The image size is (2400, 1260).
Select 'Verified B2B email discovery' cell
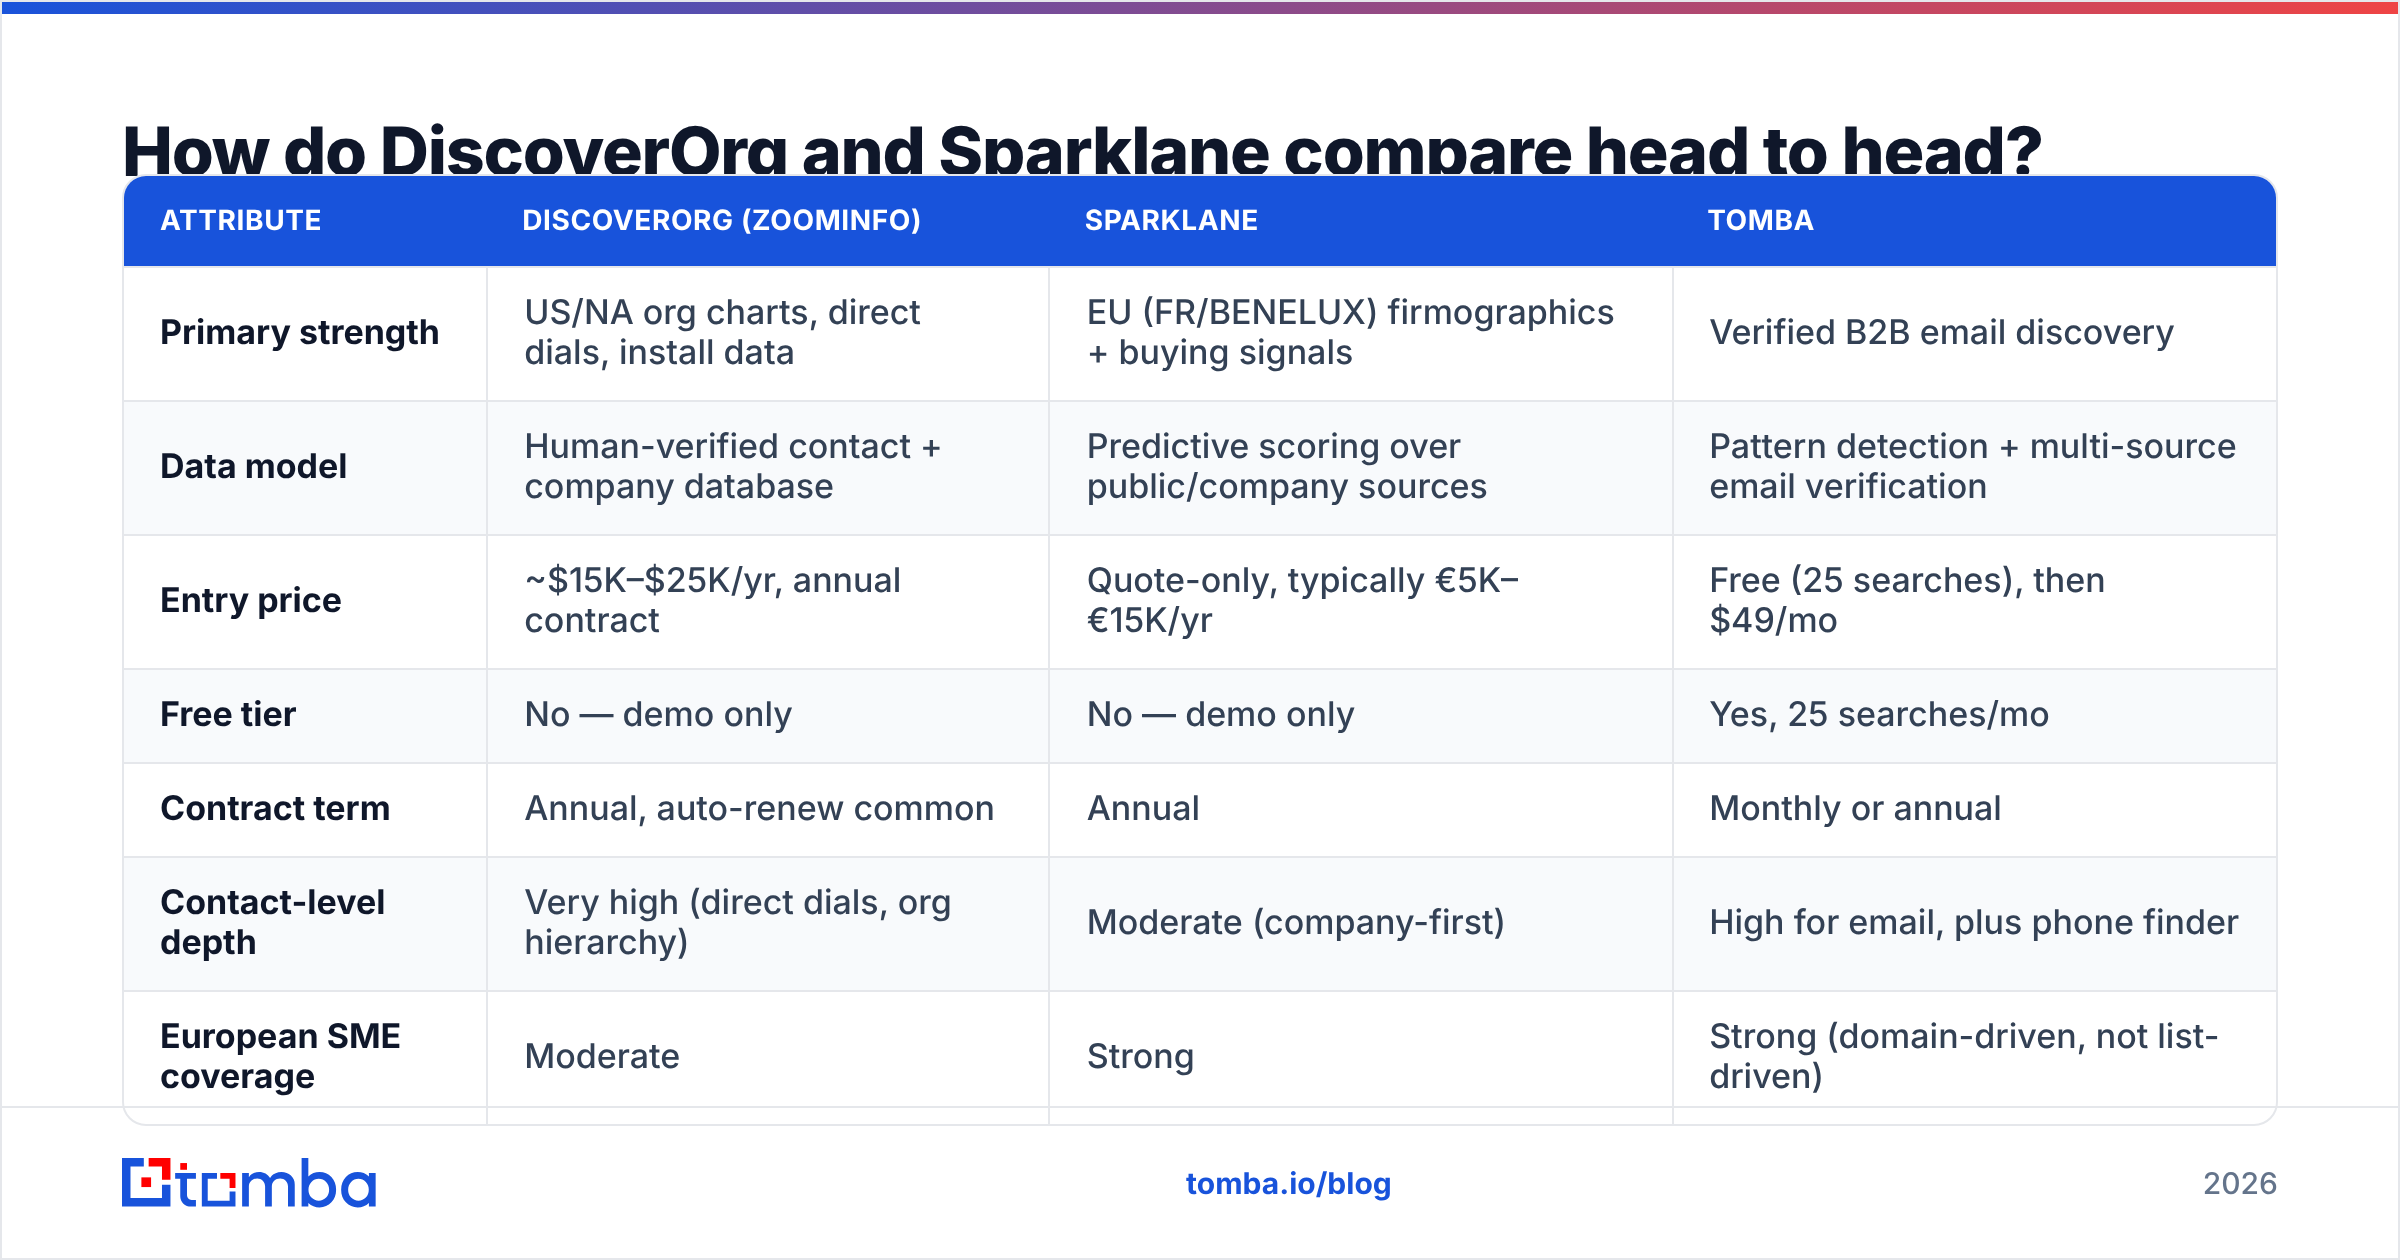click(x=1975, y=333)
